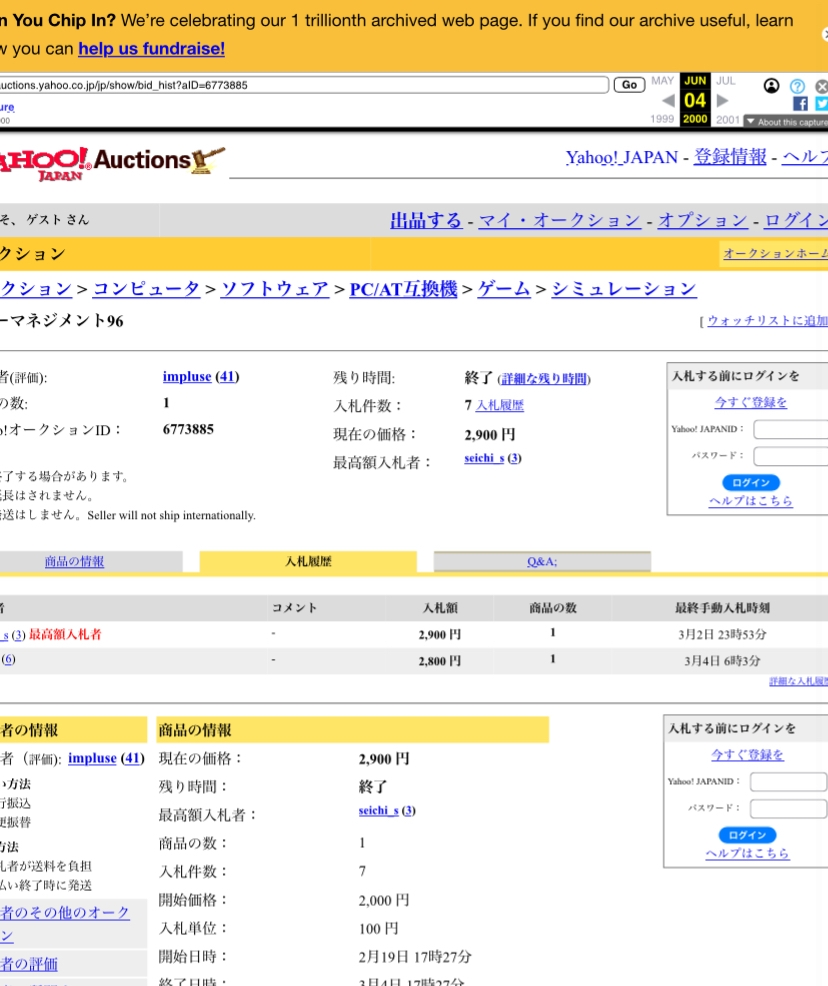Image resolution: width=828 pixels, height=986 pixels.
Task: Open シミュレーション breadcrumb category
Action: tap(624, 289)
